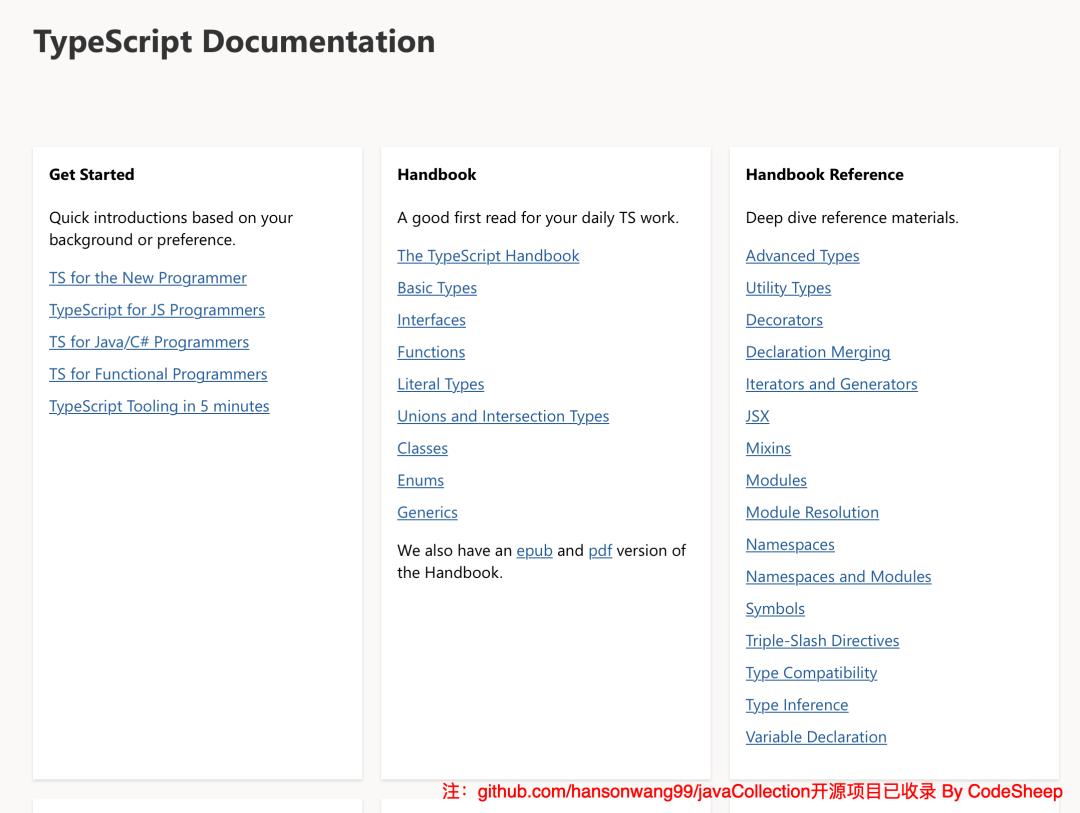1080x813 pixels.
Task: Go to Iterators and Generators page
Action: [x=831, y=384]
